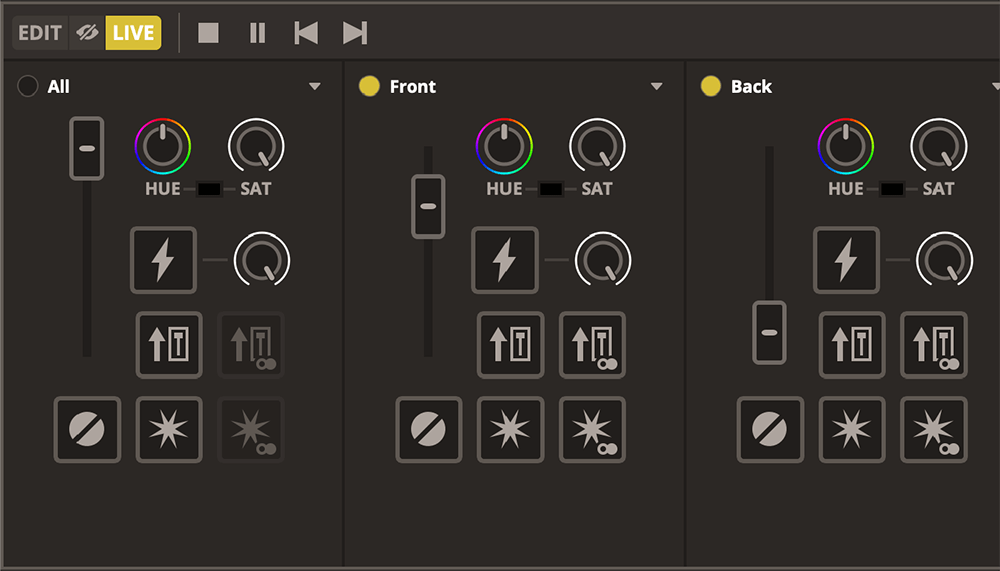Screen dimensions: 1000x571
Task: Click the black color swatch under Front HUE
Action: coord(550,189)
